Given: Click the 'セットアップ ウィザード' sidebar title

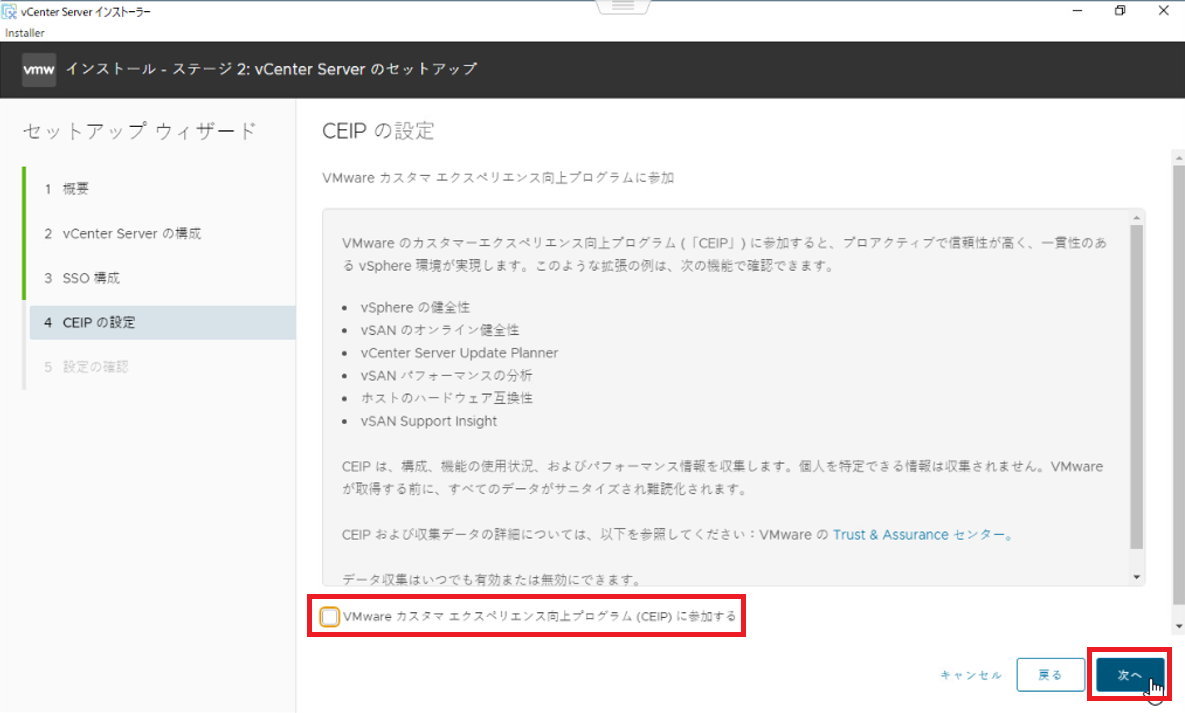Looking at the screenshot, I should 140,131.
